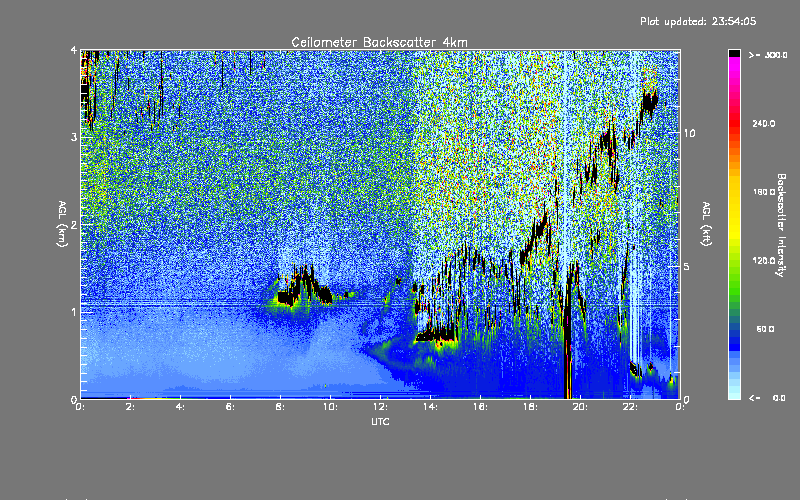800x500 pixels.
Task: Click the green section of the colorbar
Action: point(734,281)
